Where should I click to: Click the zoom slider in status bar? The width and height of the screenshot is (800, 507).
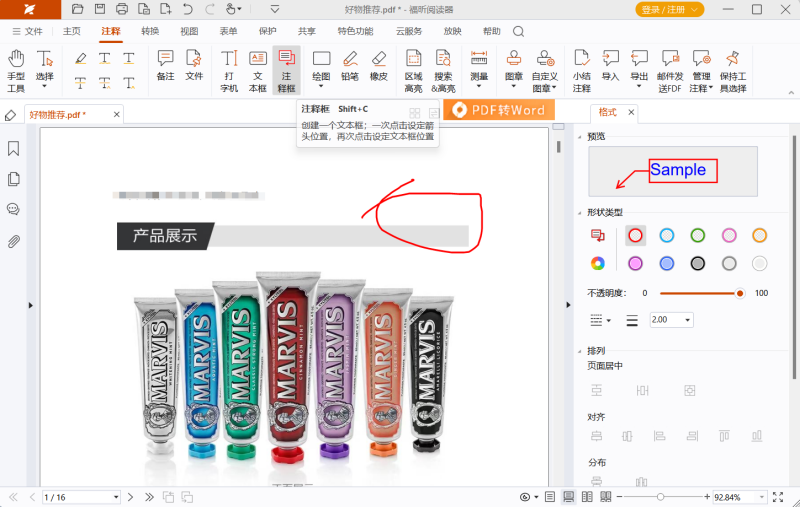[660, 497]
